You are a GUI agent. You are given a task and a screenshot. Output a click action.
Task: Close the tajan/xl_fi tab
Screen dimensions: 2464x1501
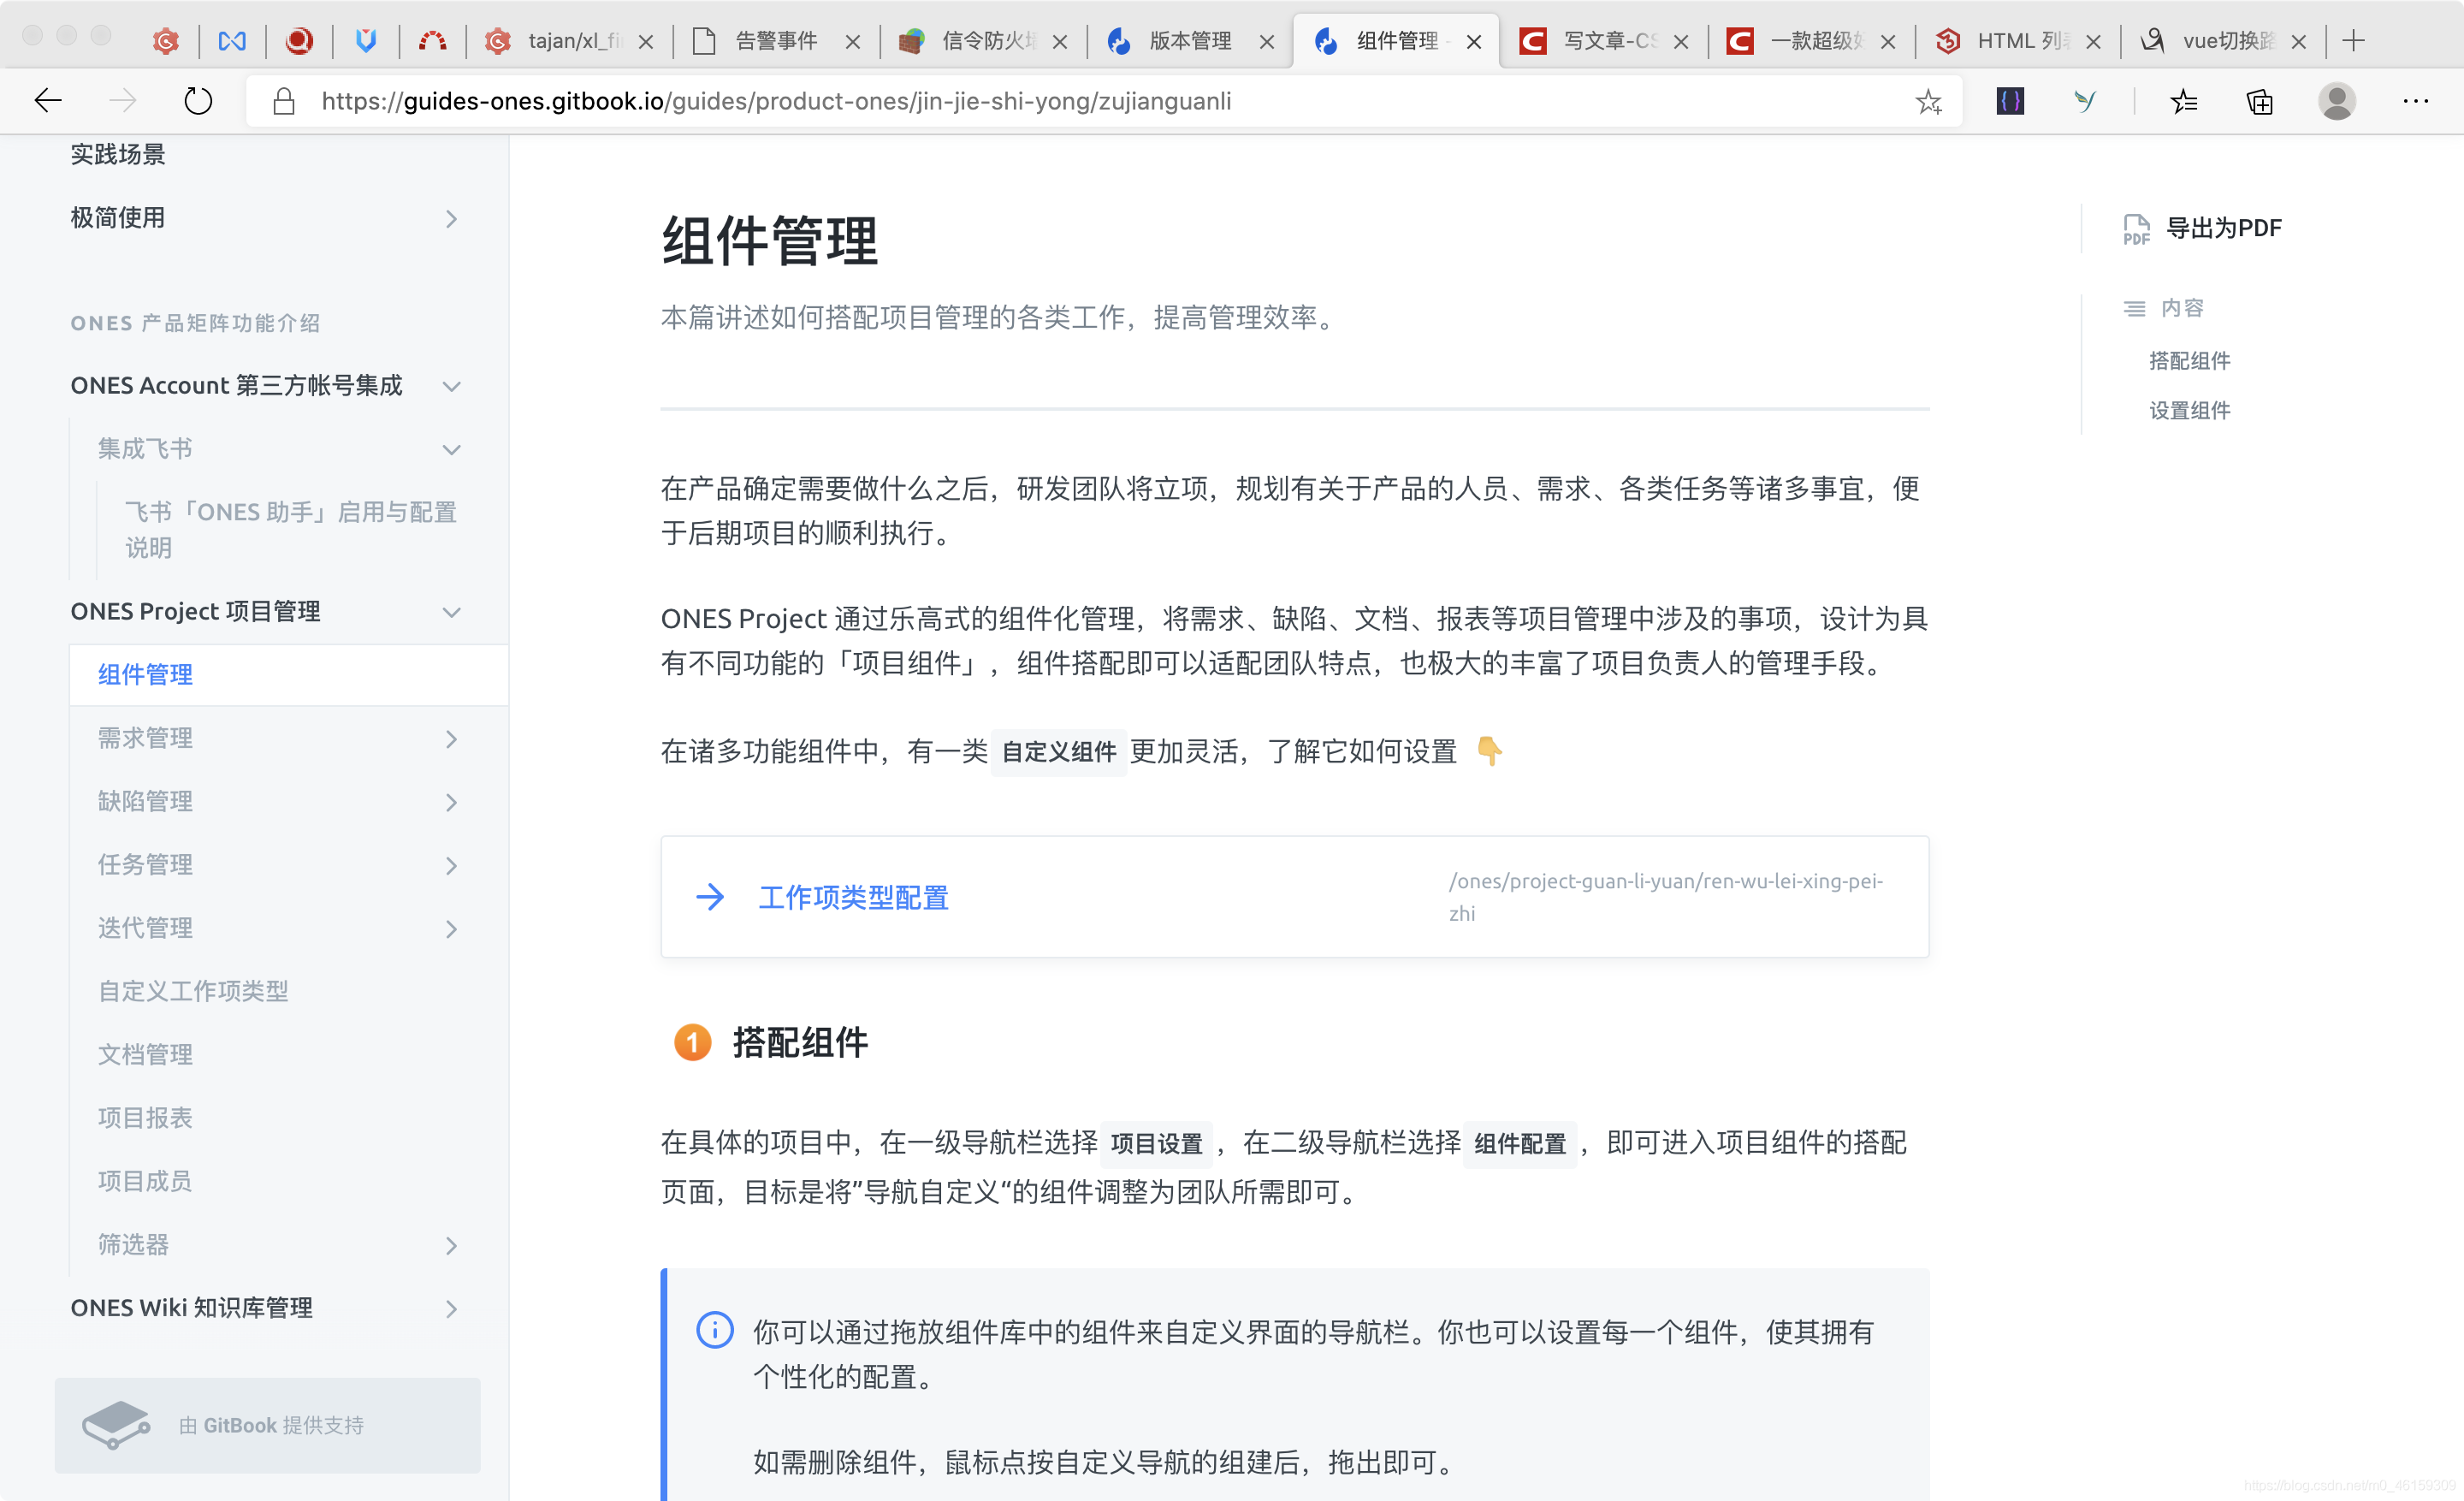tap(646, 42)
